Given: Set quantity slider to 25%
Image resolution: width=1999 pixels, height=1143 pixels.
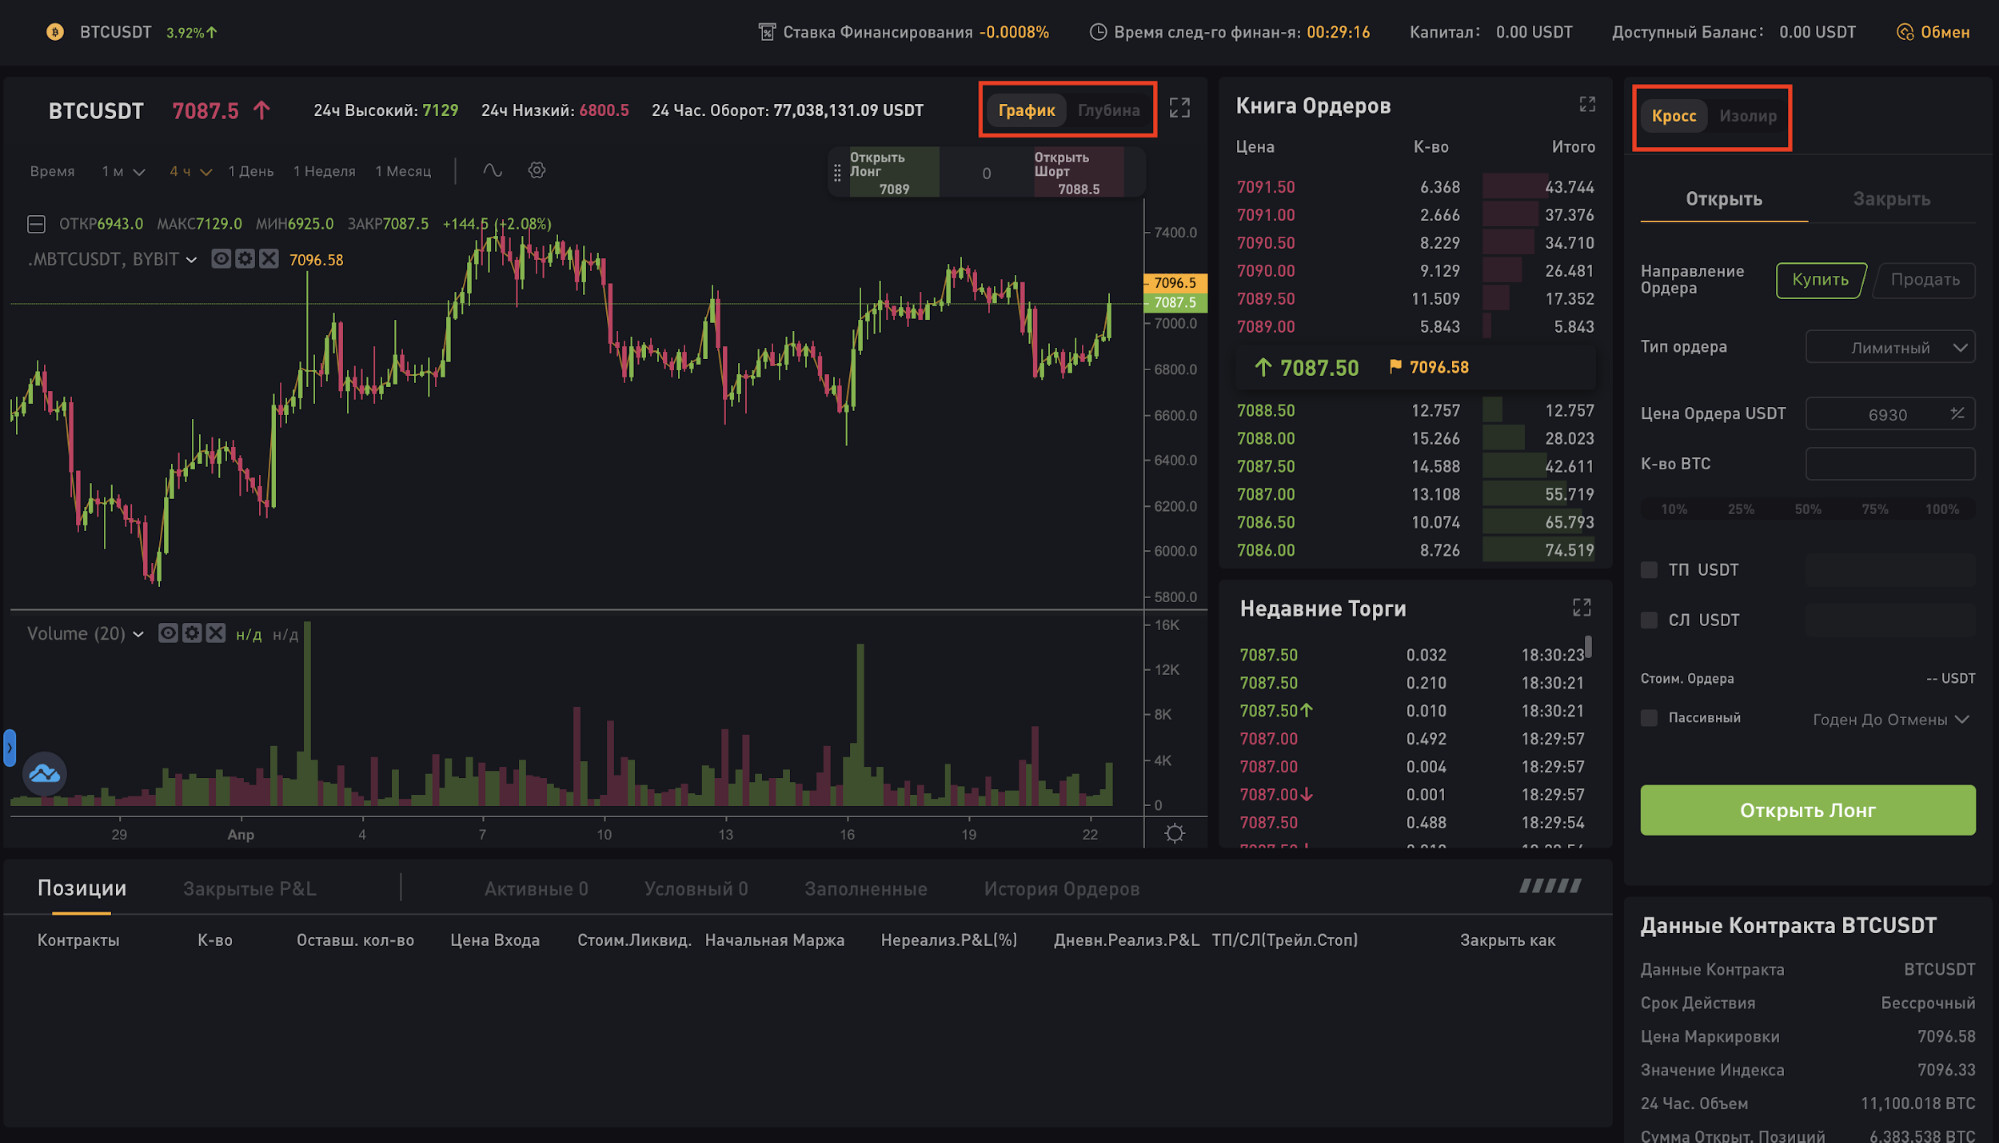Looking at the screenshot, I should click(x=1740, y=510).
